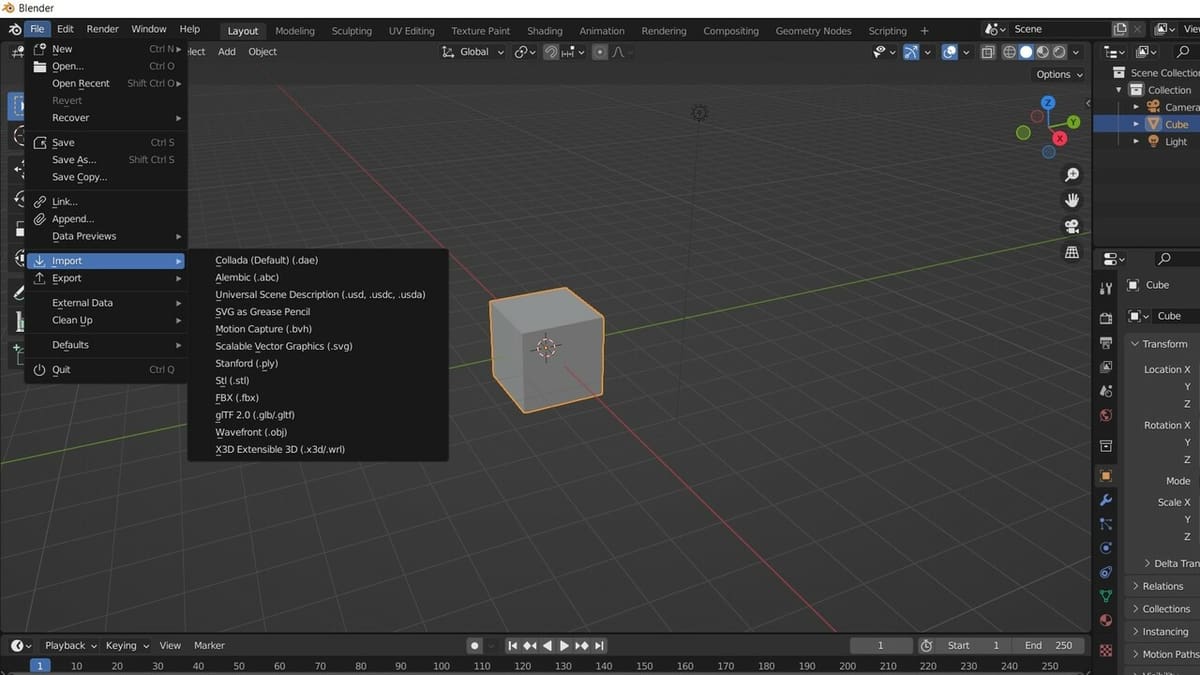Open the Object Constraints tab icon
The width and height of the screenshot is (1200, 675).
point(1105,572)
